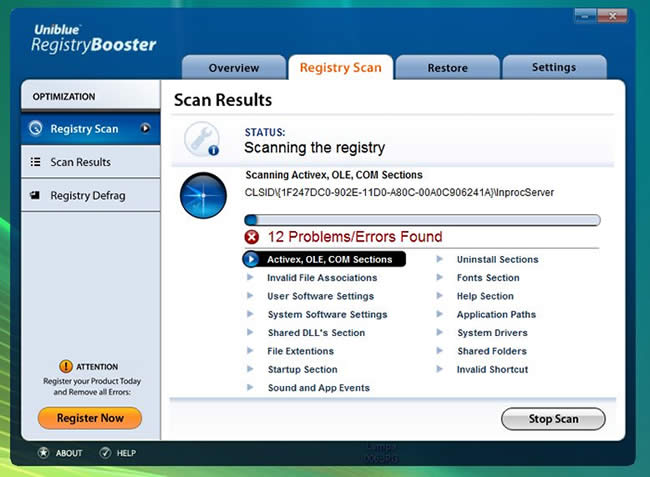This screenshot has height=477, width=650.
Task: Click arrow beside System Software Settings
Action: pos(250,314)
